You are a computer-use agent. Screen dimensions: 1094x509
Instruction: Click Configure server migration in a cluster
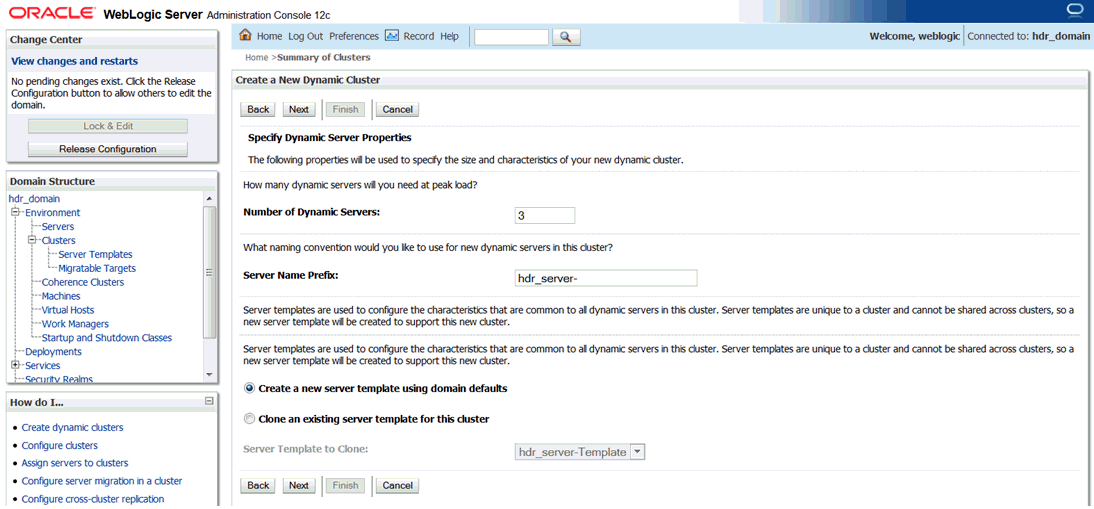tap(102, 481)
